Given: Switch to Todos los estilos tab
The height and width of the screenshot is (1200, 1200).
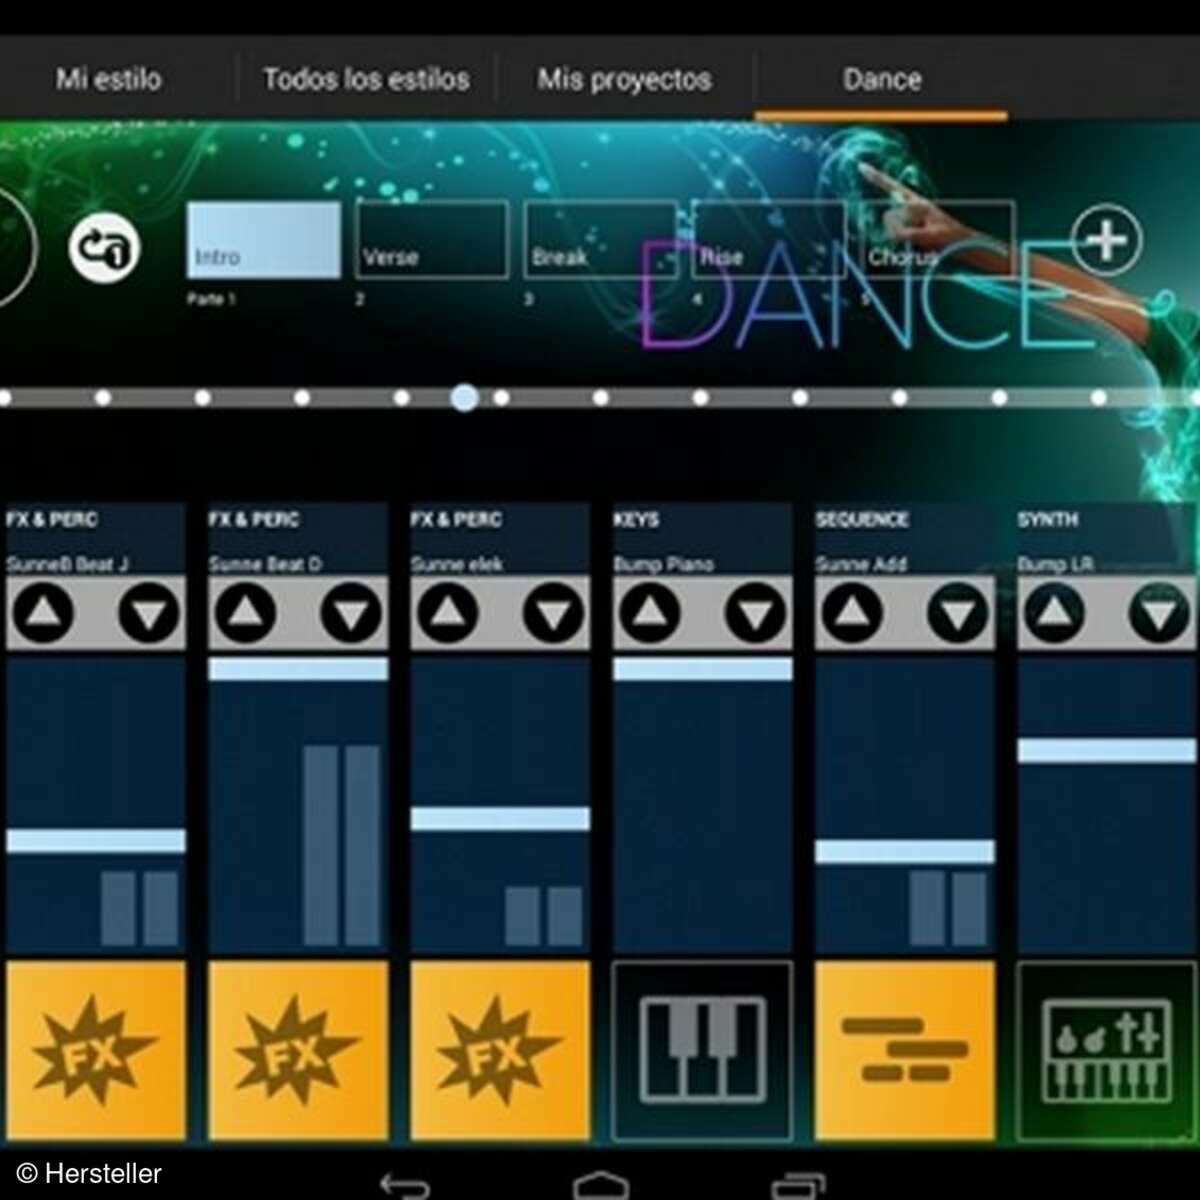Looking at the screenshot, I should (366, 79).
